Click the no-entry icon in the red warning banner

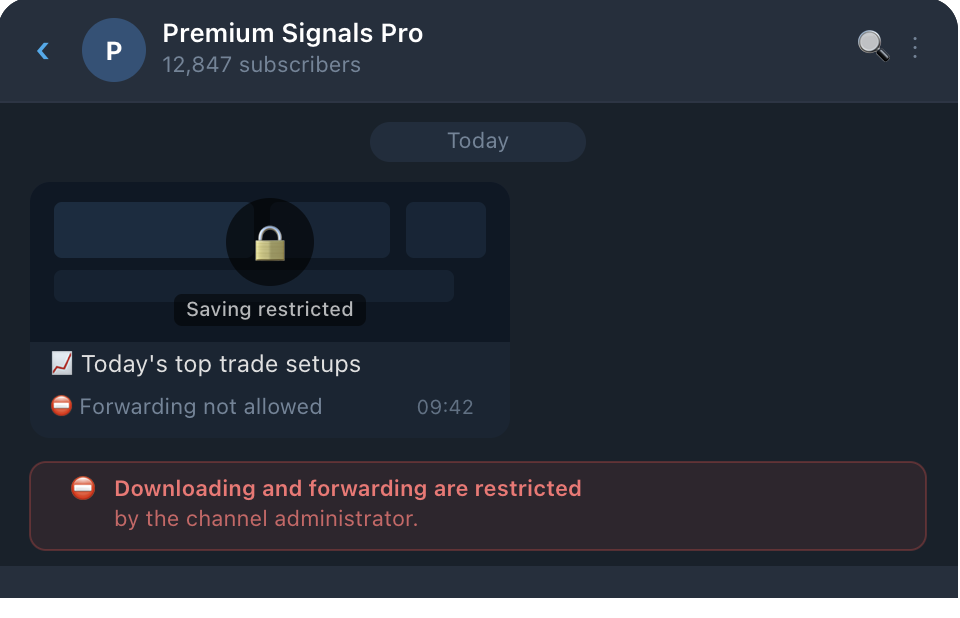tap(83, 488)
